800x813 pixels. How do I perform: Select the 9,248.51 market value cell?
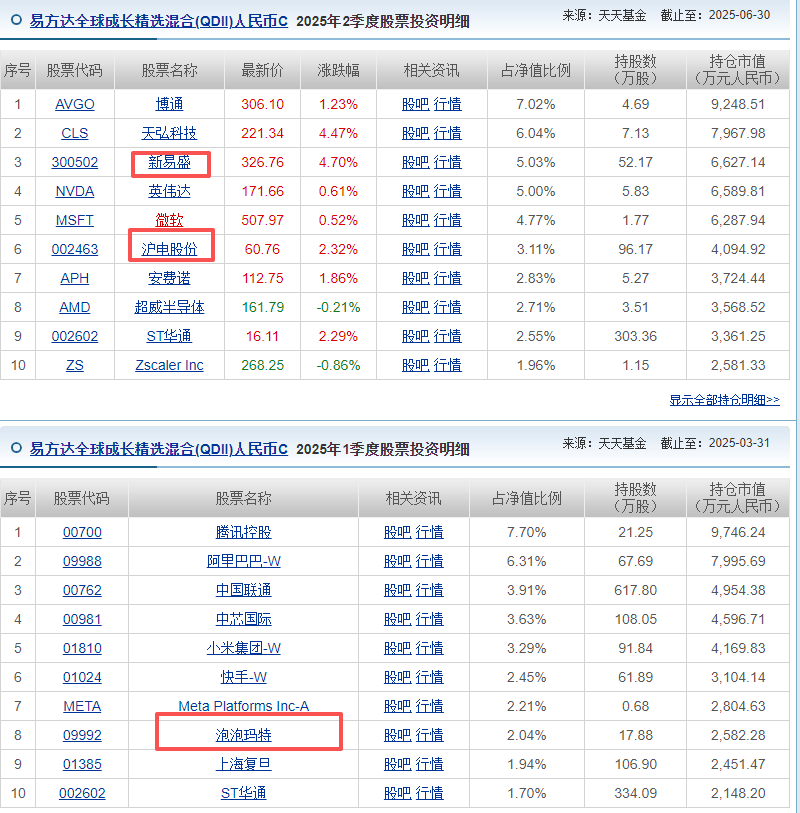point(738,104)
